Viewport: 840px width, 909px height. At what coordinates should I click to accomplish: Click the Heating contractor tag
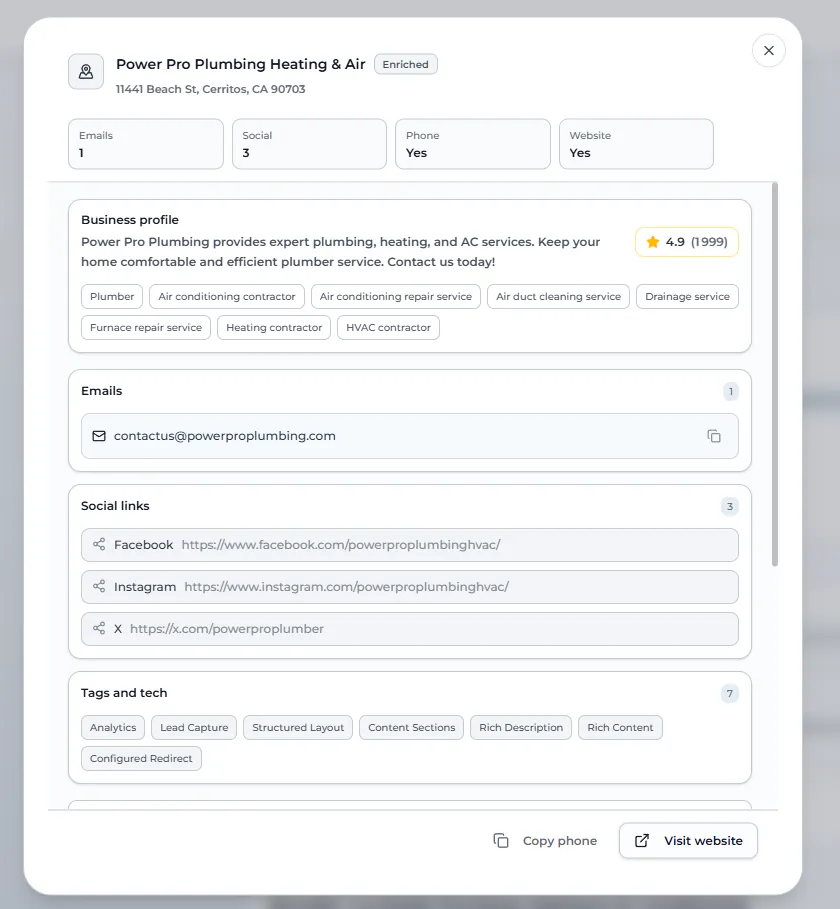274,328
